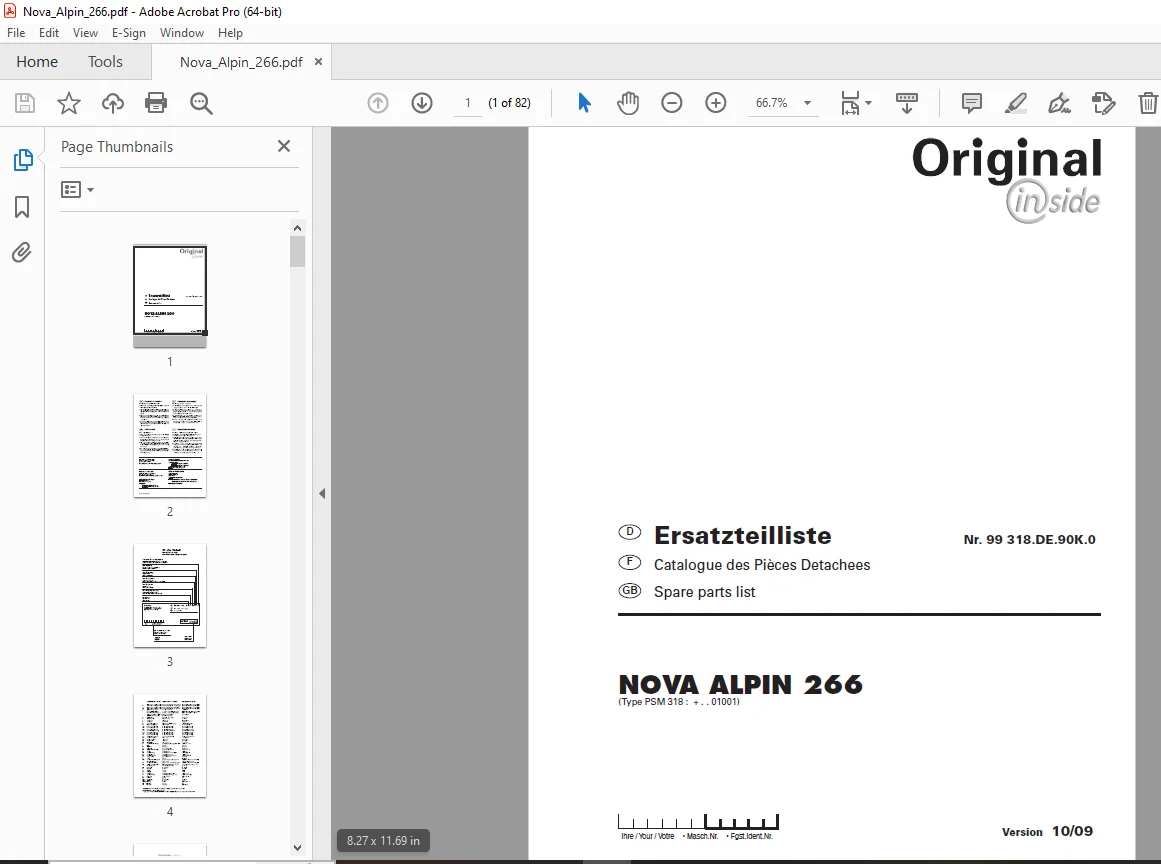Image resolution: width=1161 pixels, height=864 pixels.
Task: Click the 'Ersatzteilliste' heading text
Action: click(743, 535)
